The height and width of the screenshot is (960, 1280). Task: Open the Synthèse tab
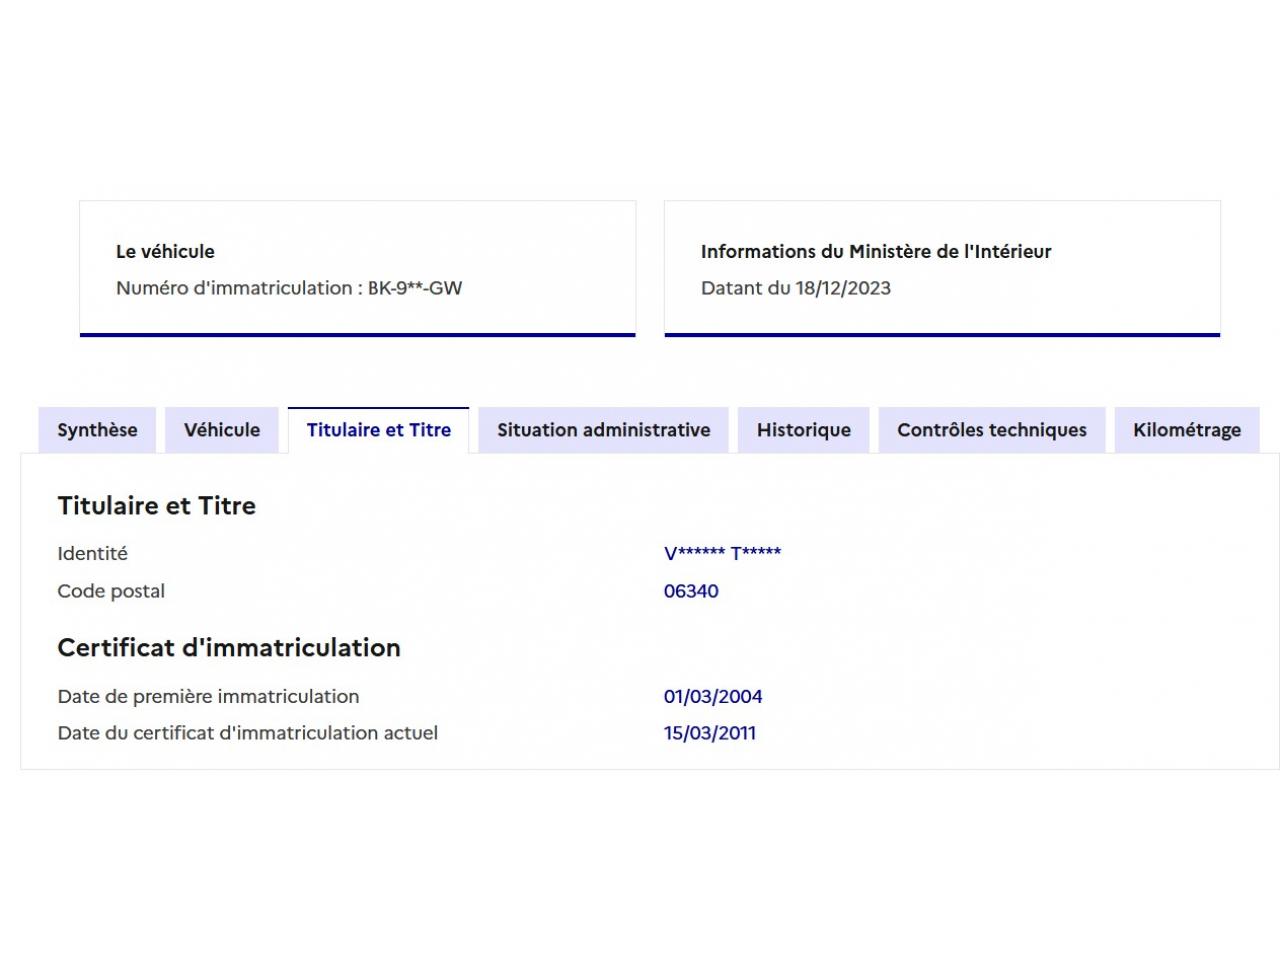97,430
